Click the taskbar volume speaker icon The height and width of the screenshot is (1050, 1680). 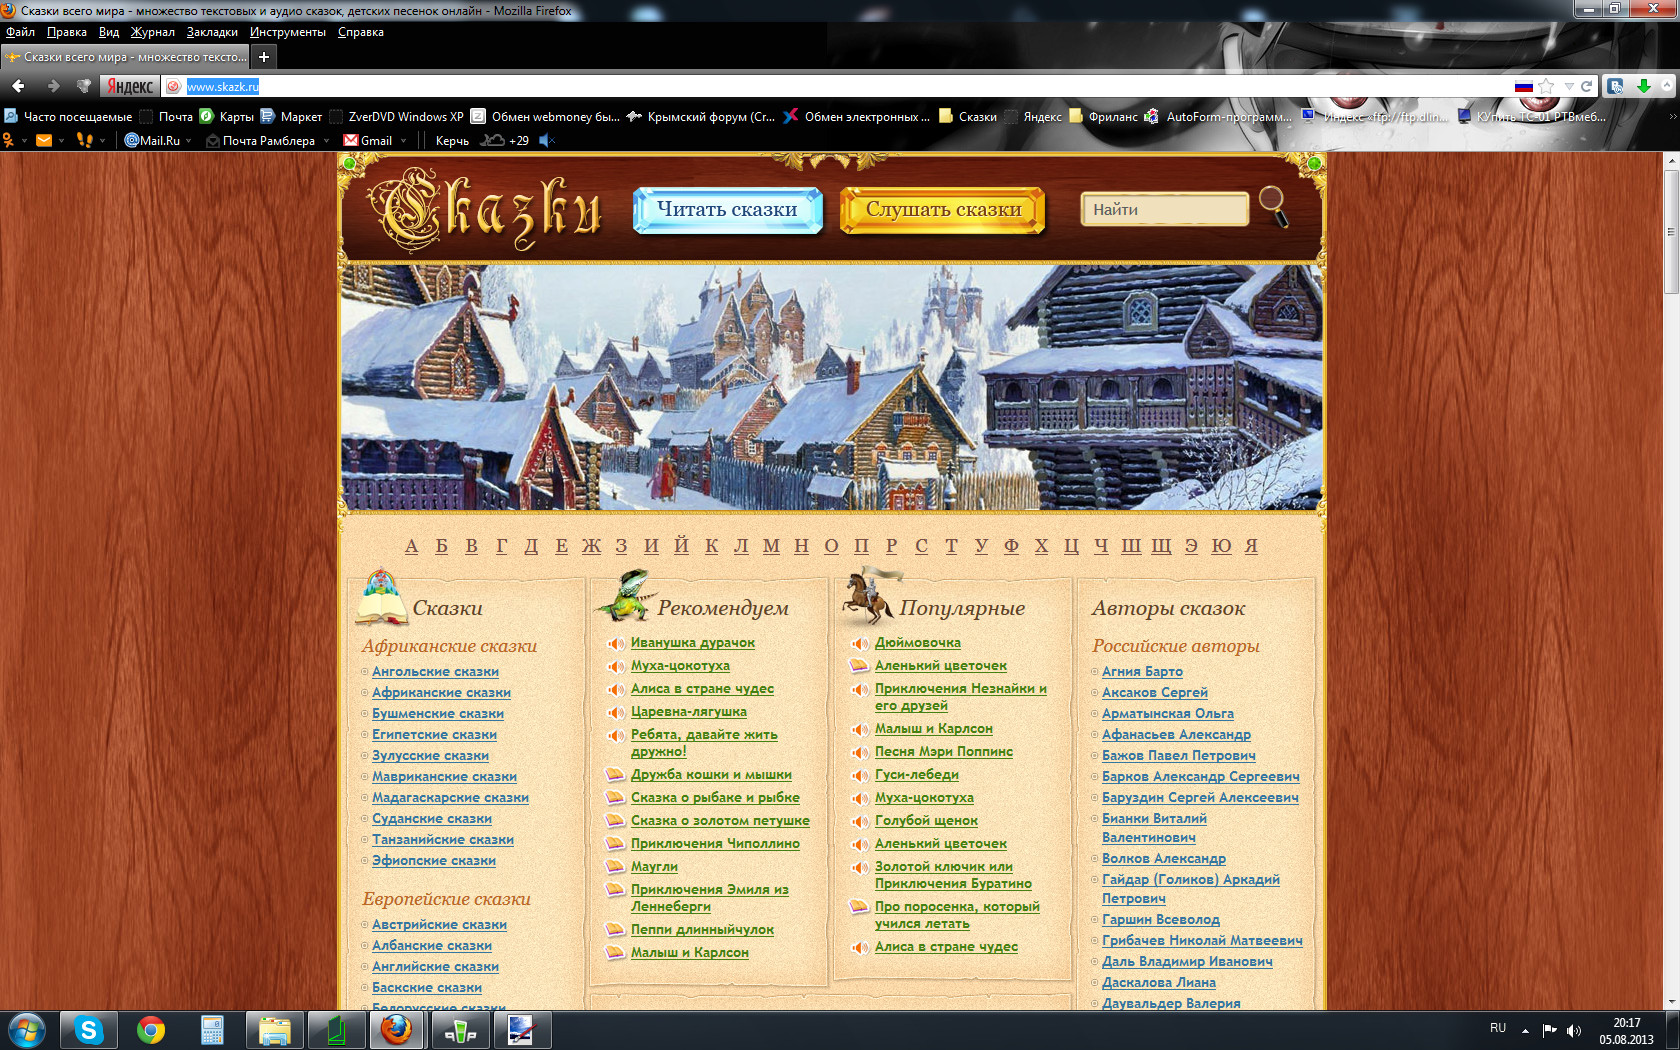[1574, 1030]
